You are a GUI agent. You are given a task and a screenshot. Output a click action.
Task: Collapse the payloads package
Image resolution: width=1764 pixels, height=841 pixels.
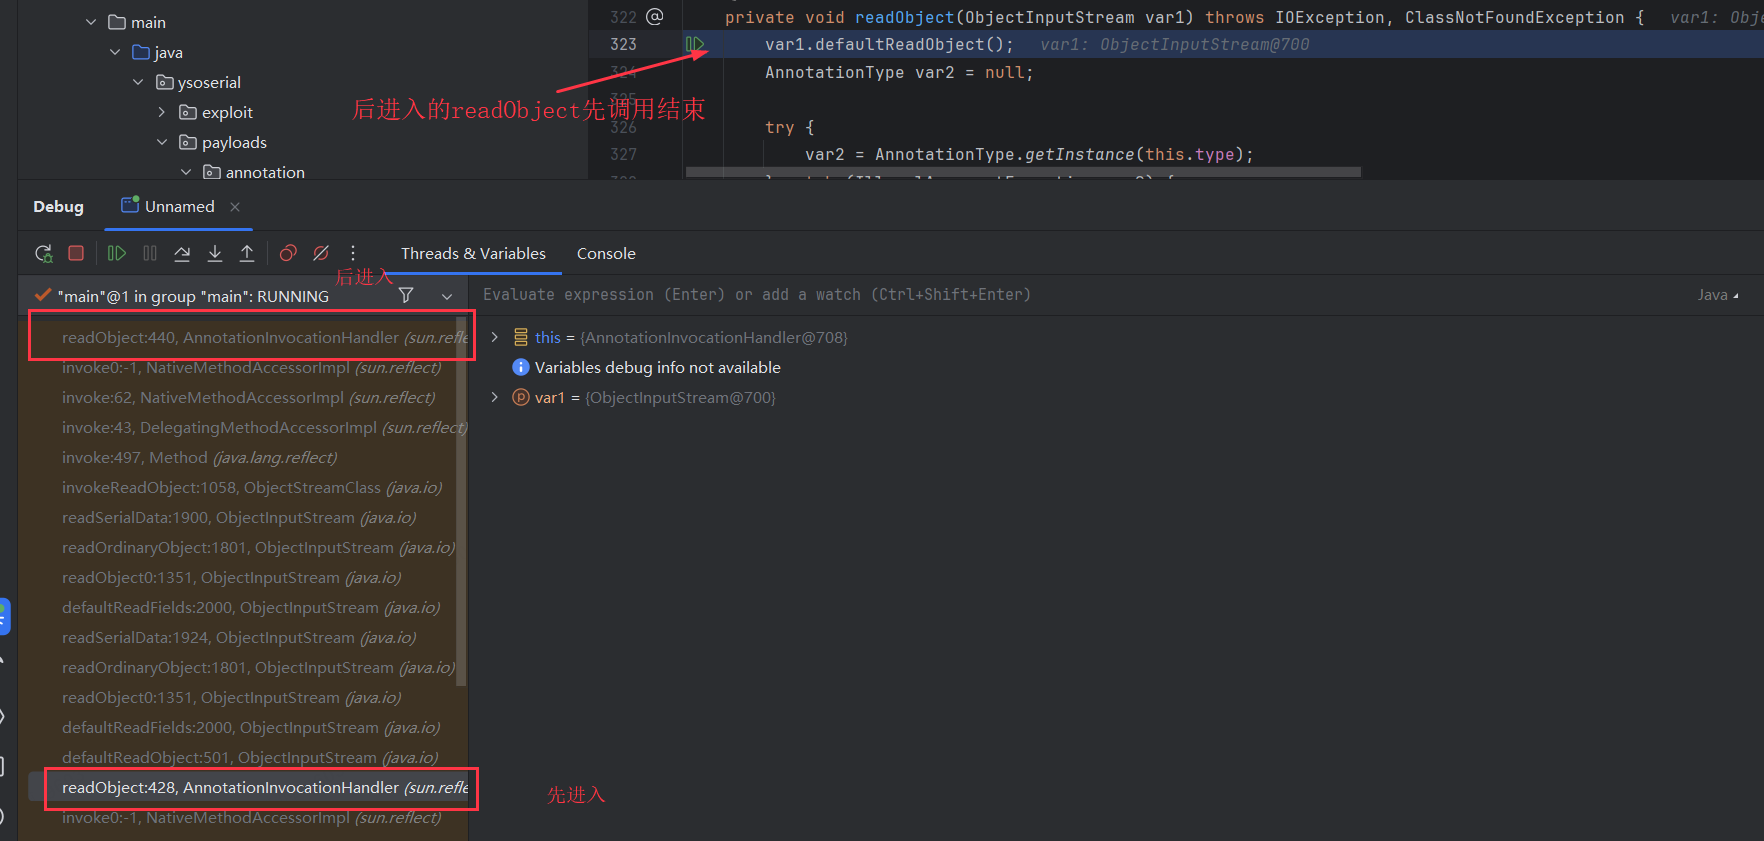click(x=162, y=142)
